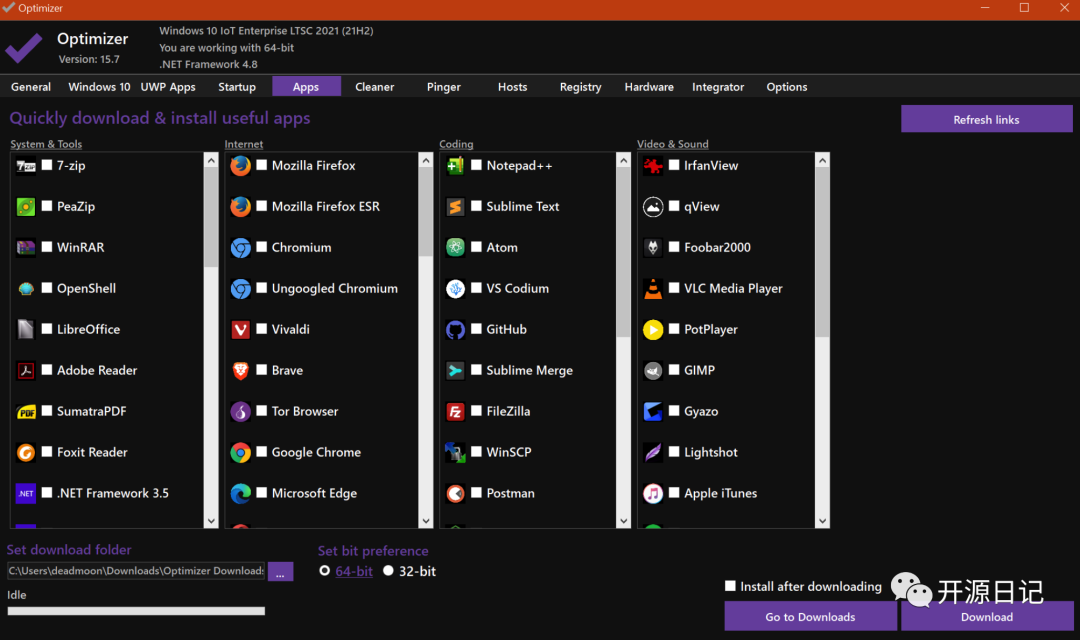Image resolution: width=1080 pixels, height=640 pixels.
Task: Click the Download button
Action: click(987, 617)
